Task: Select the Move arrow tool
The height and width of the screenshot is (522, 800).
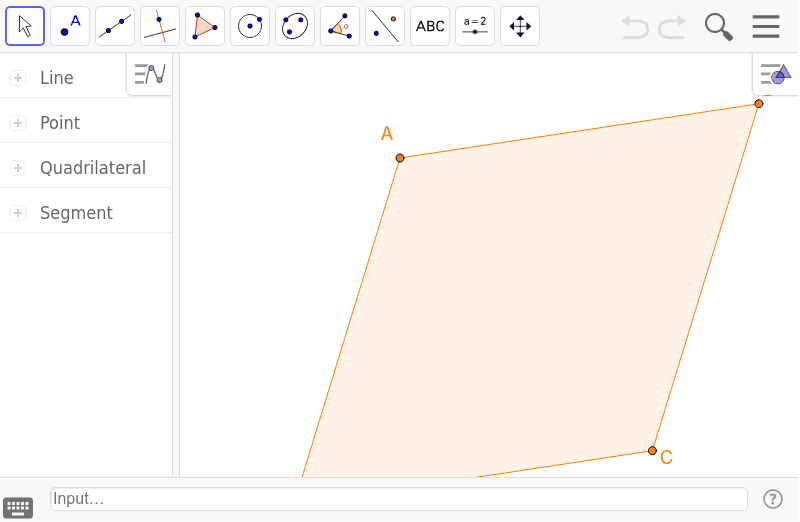Action: (x=25, y=26)
